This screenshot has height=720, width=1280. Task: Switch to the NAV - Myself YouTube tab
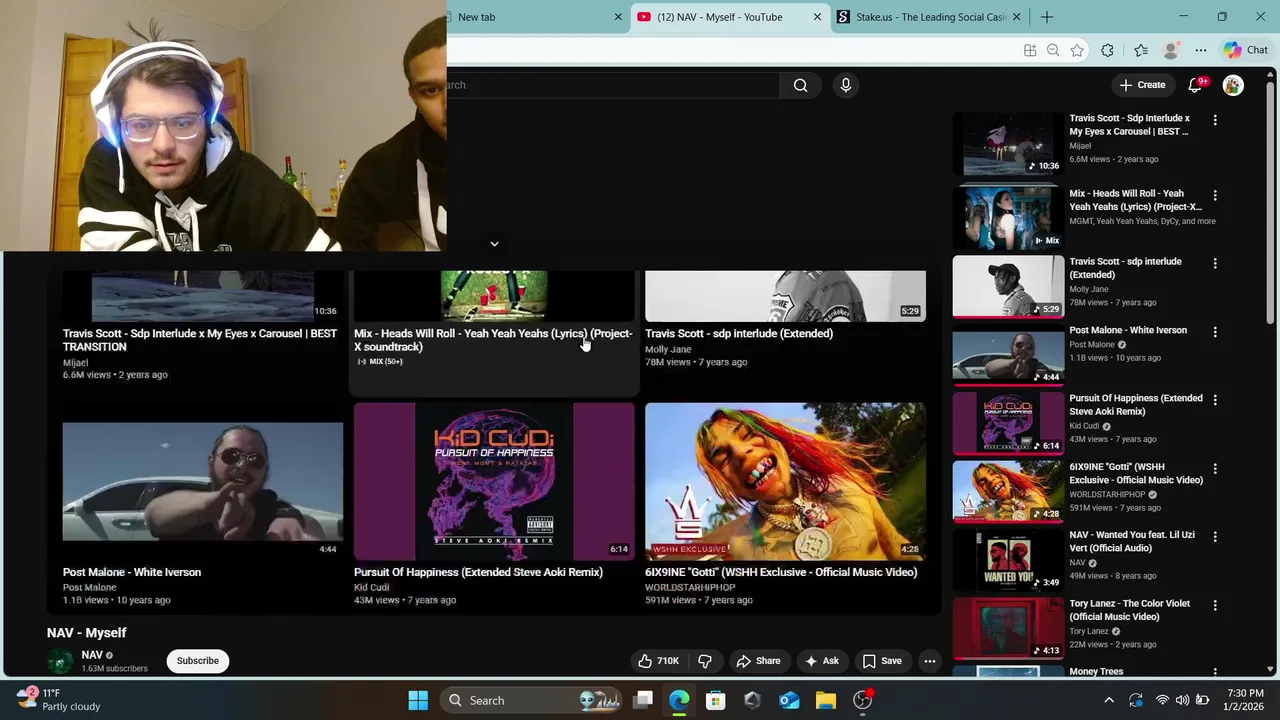730,17
